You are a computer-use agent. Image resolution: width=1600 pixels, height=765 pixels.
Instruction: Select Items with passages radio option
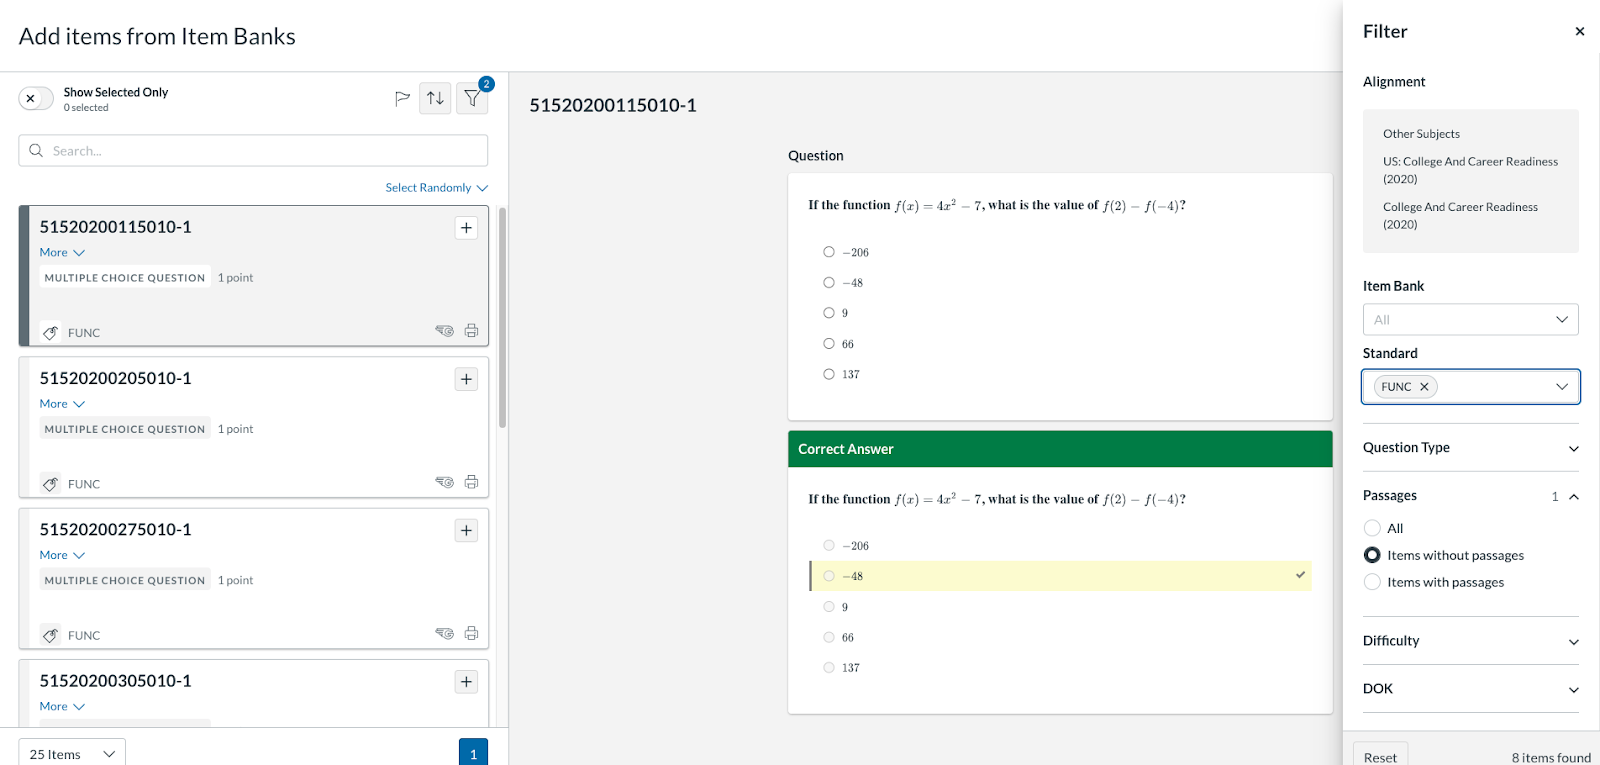1372,582
